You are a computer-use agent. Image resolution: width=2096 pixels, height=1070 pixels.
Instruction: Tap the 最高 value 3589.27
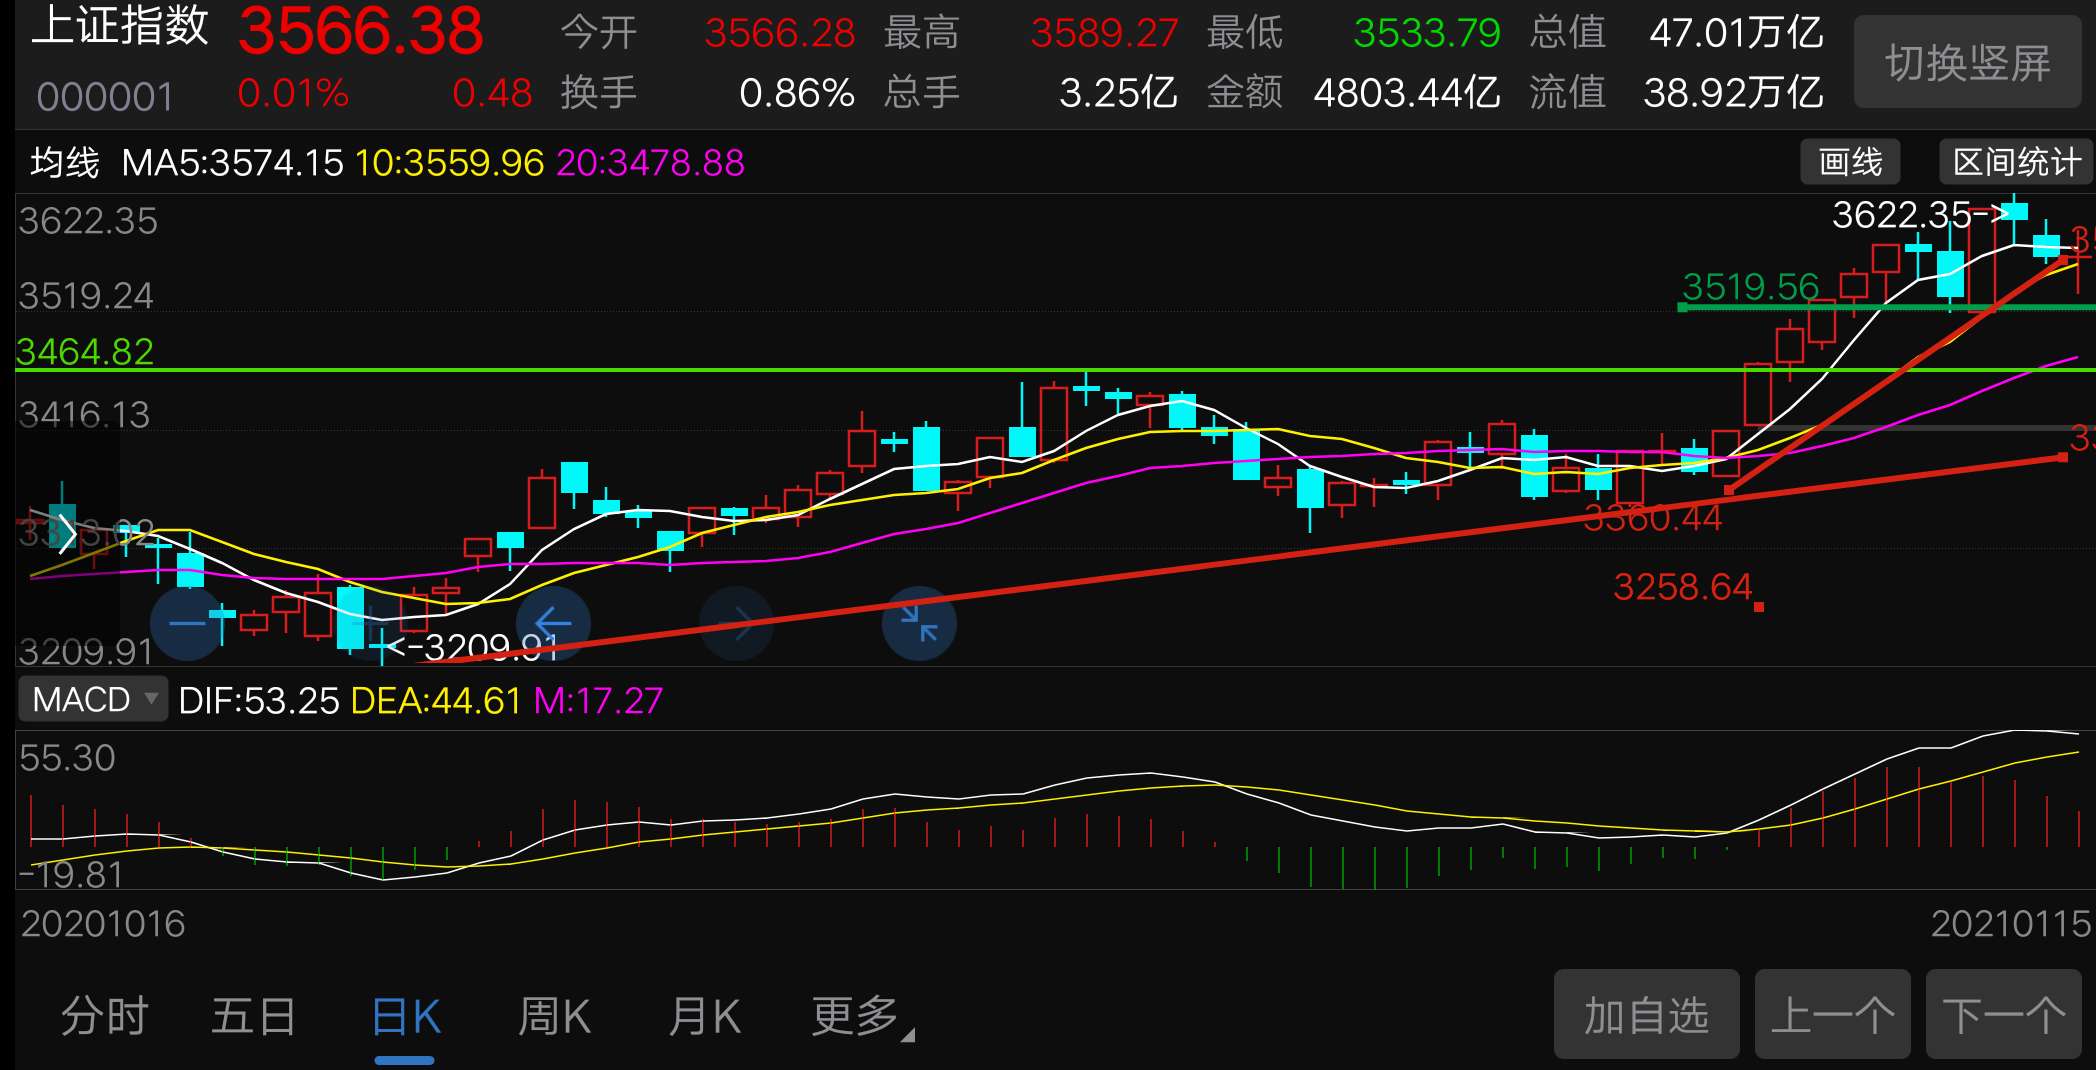point(1104,33)
